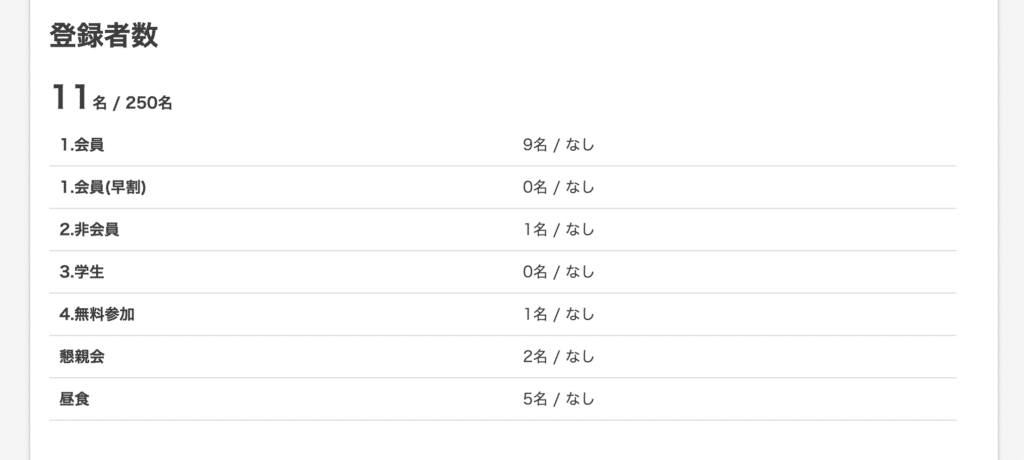Screen dimensions: 1024x460
Task: Select the 1.会員(早割) row label
Action: coord(103,188)
